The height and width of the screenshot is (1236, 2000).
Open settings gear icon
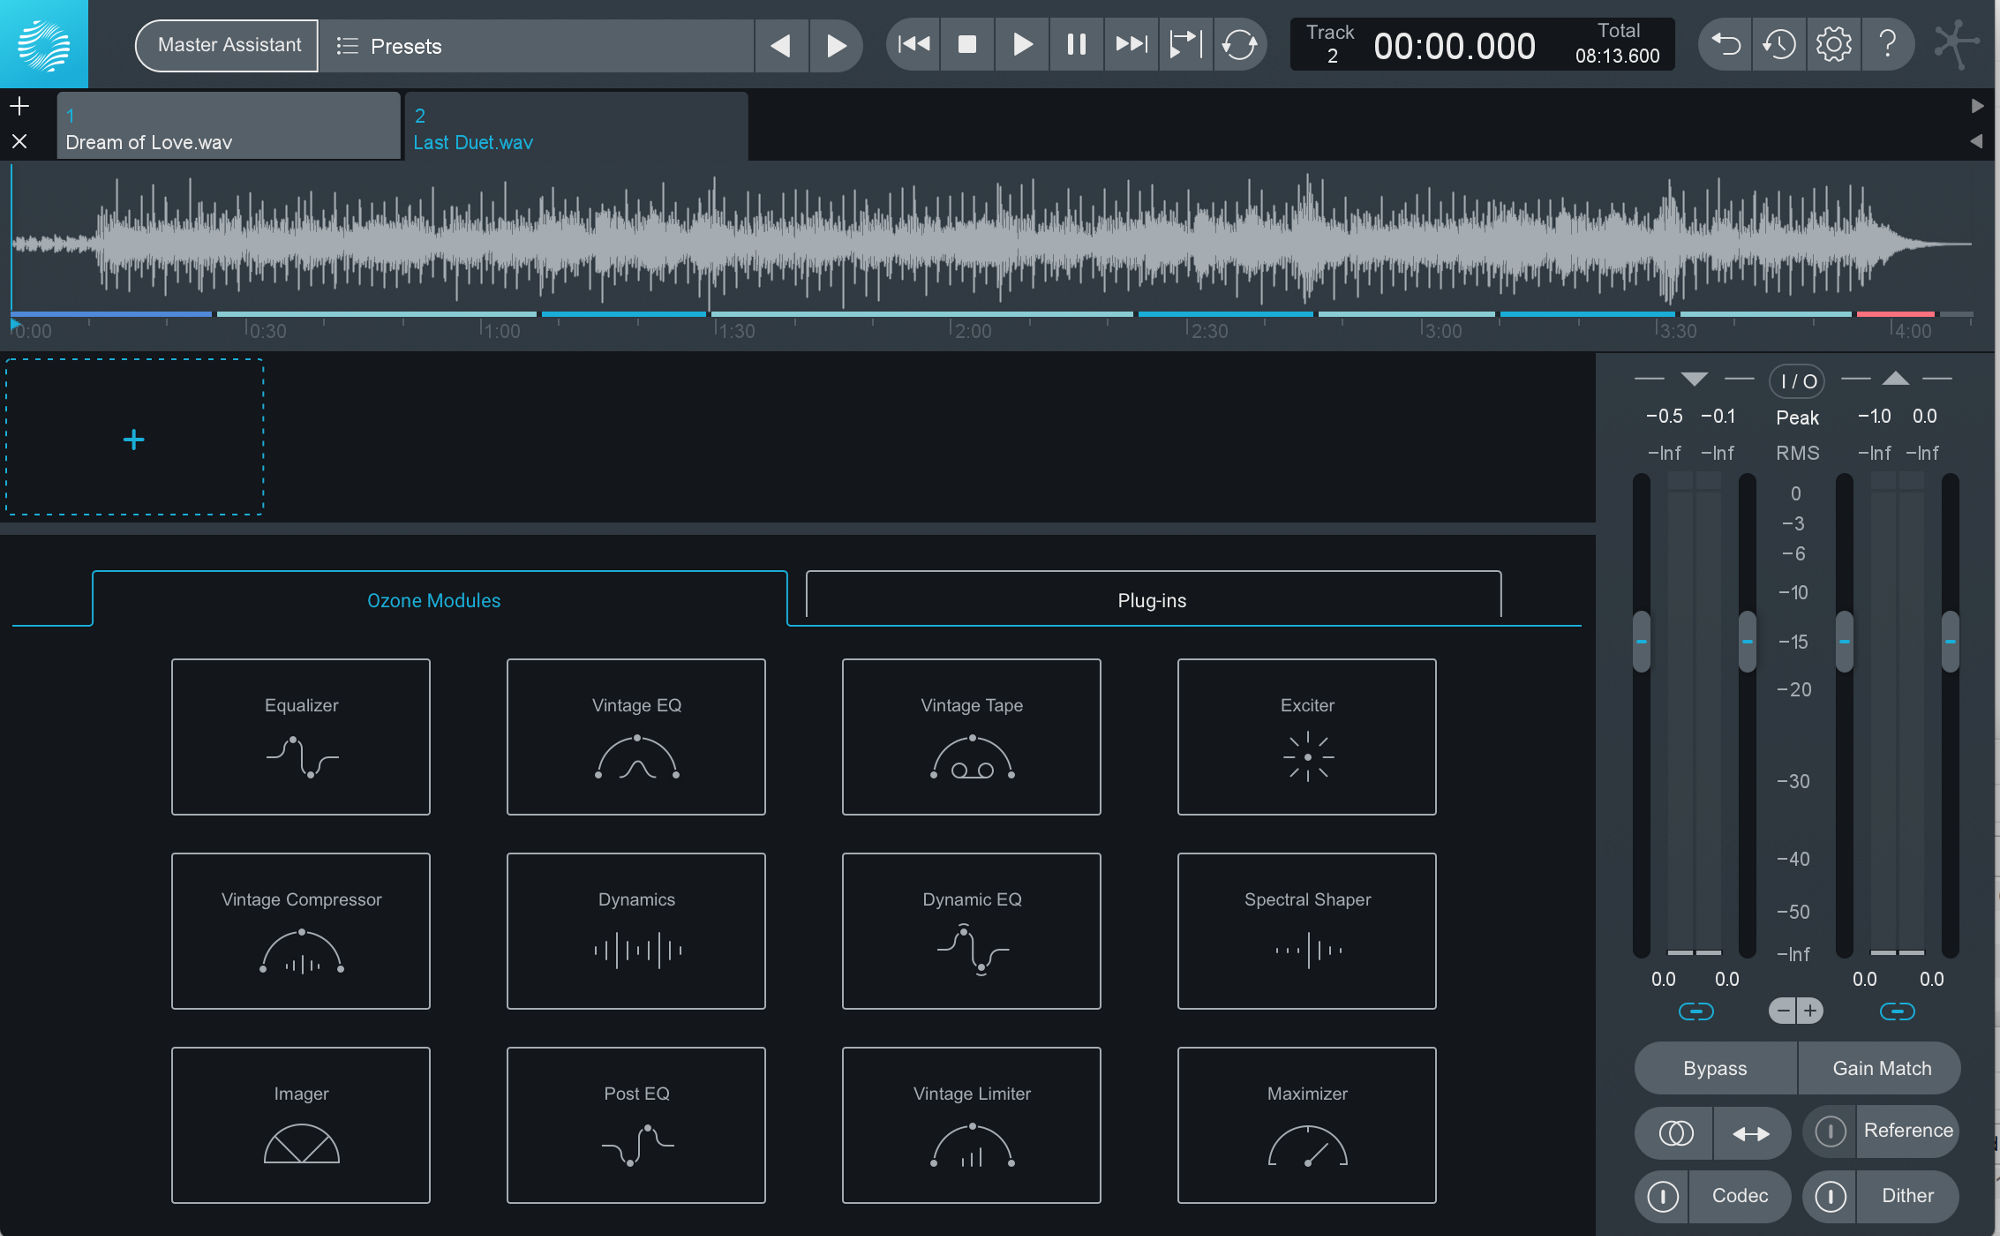point(1833,44)
